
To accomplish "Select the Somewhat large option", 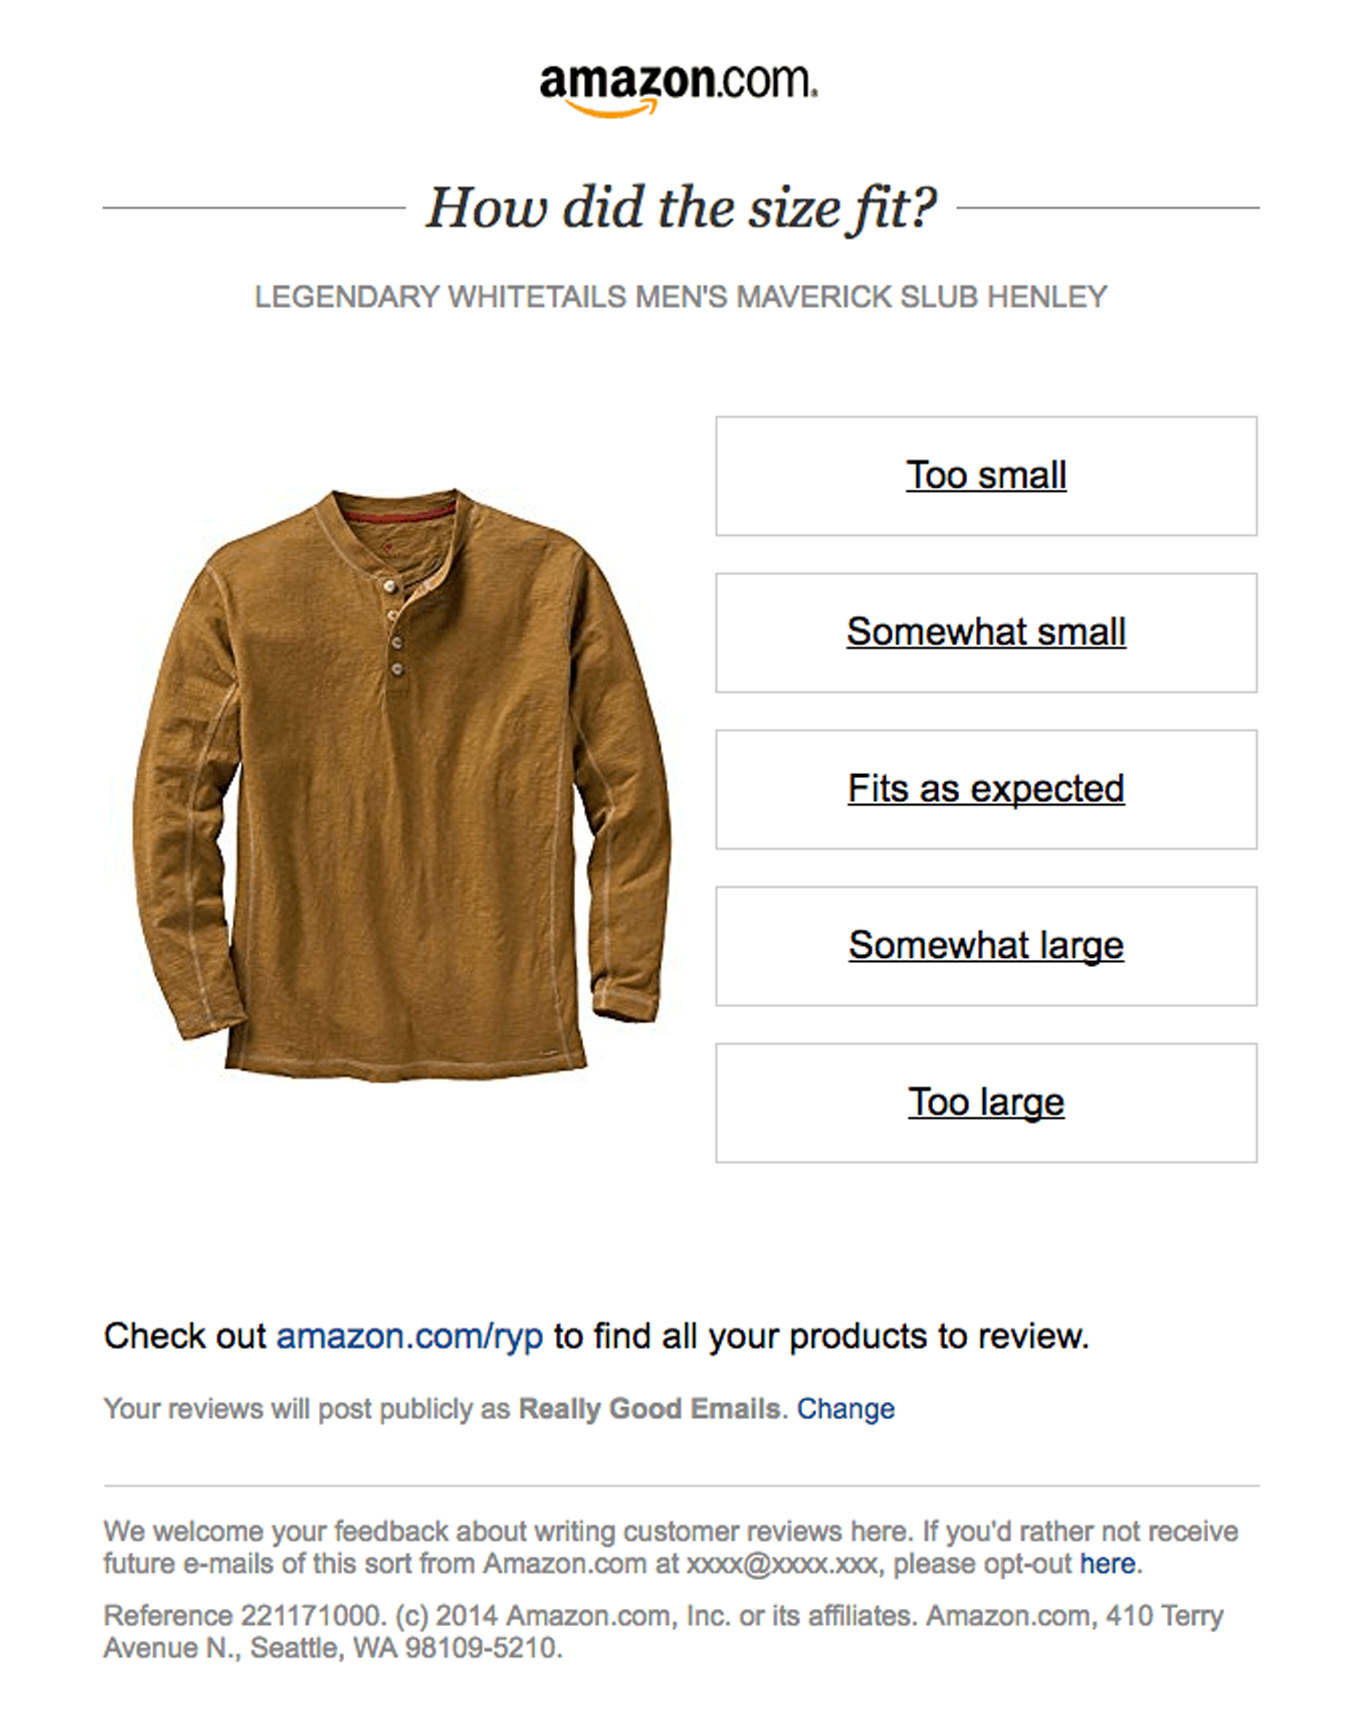I will pos(986,946).
